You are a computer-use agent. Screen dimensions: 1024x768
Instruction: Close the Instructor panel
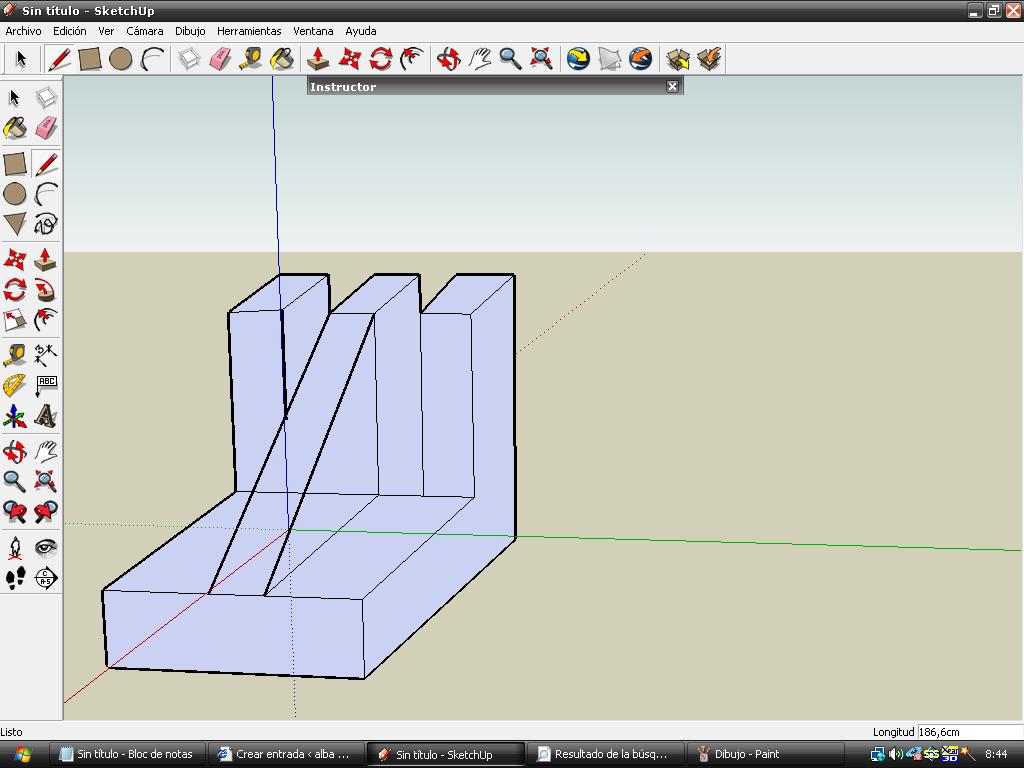pos(672,86)
